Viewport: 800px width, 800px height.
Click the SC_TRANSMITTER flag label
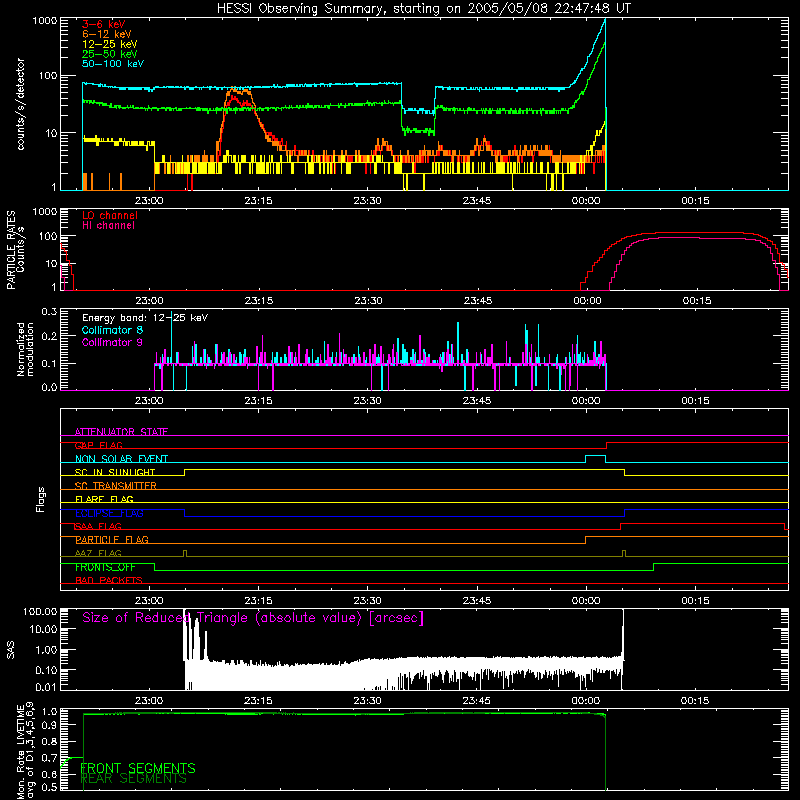coord(115,486)
